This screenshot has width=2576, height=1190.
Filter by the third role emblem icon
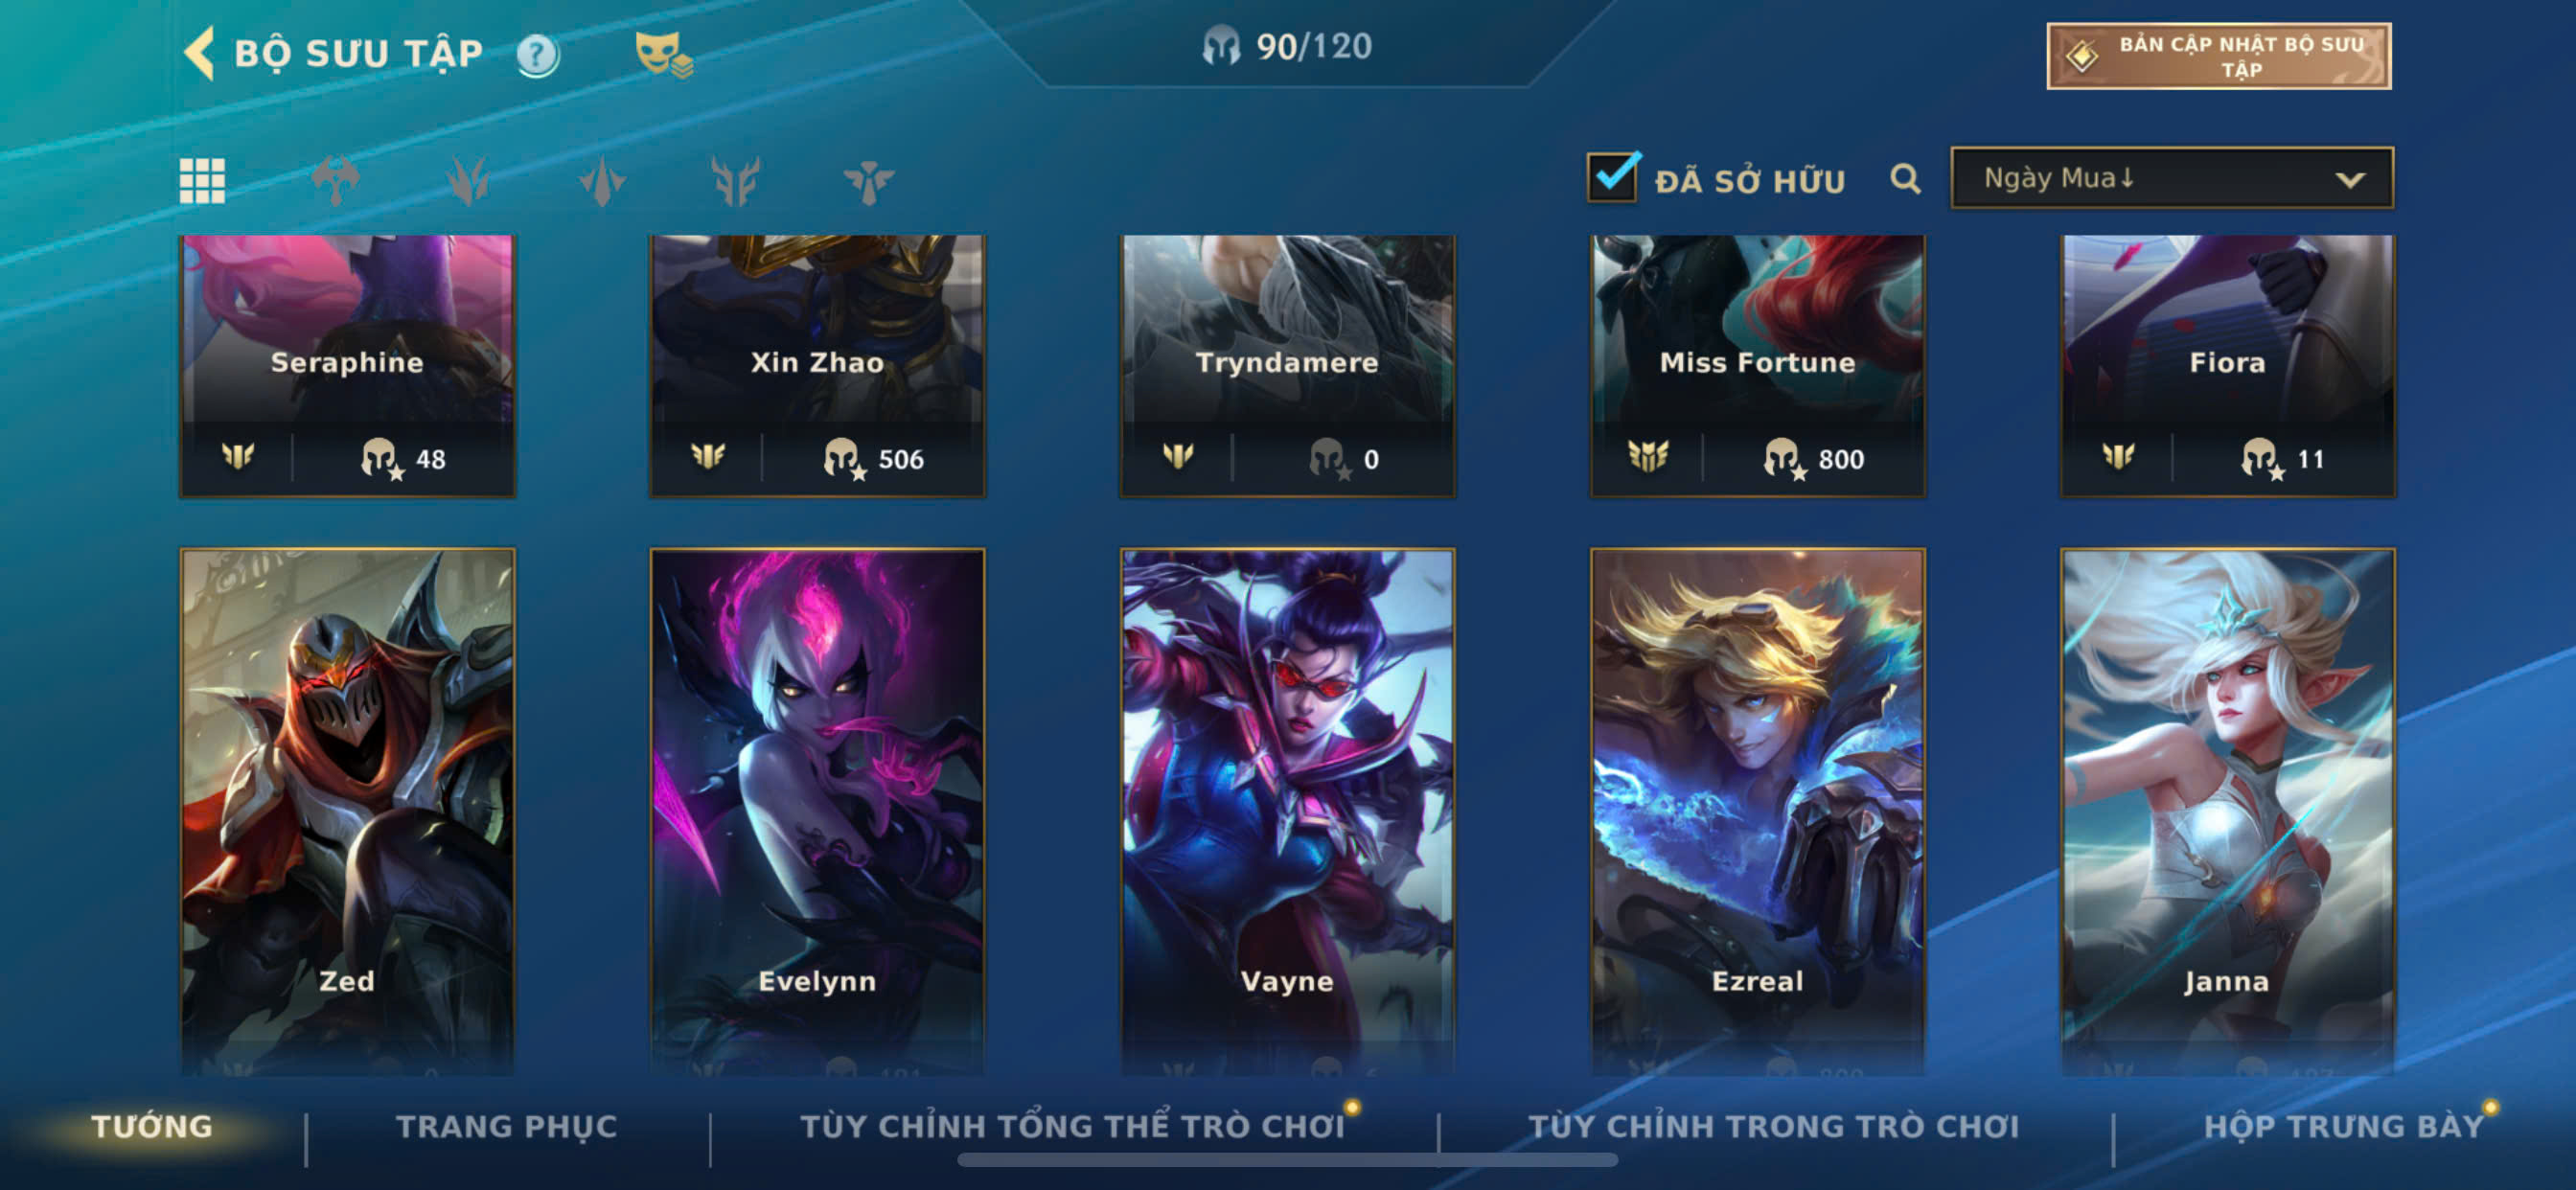click(x=602, y=181)
